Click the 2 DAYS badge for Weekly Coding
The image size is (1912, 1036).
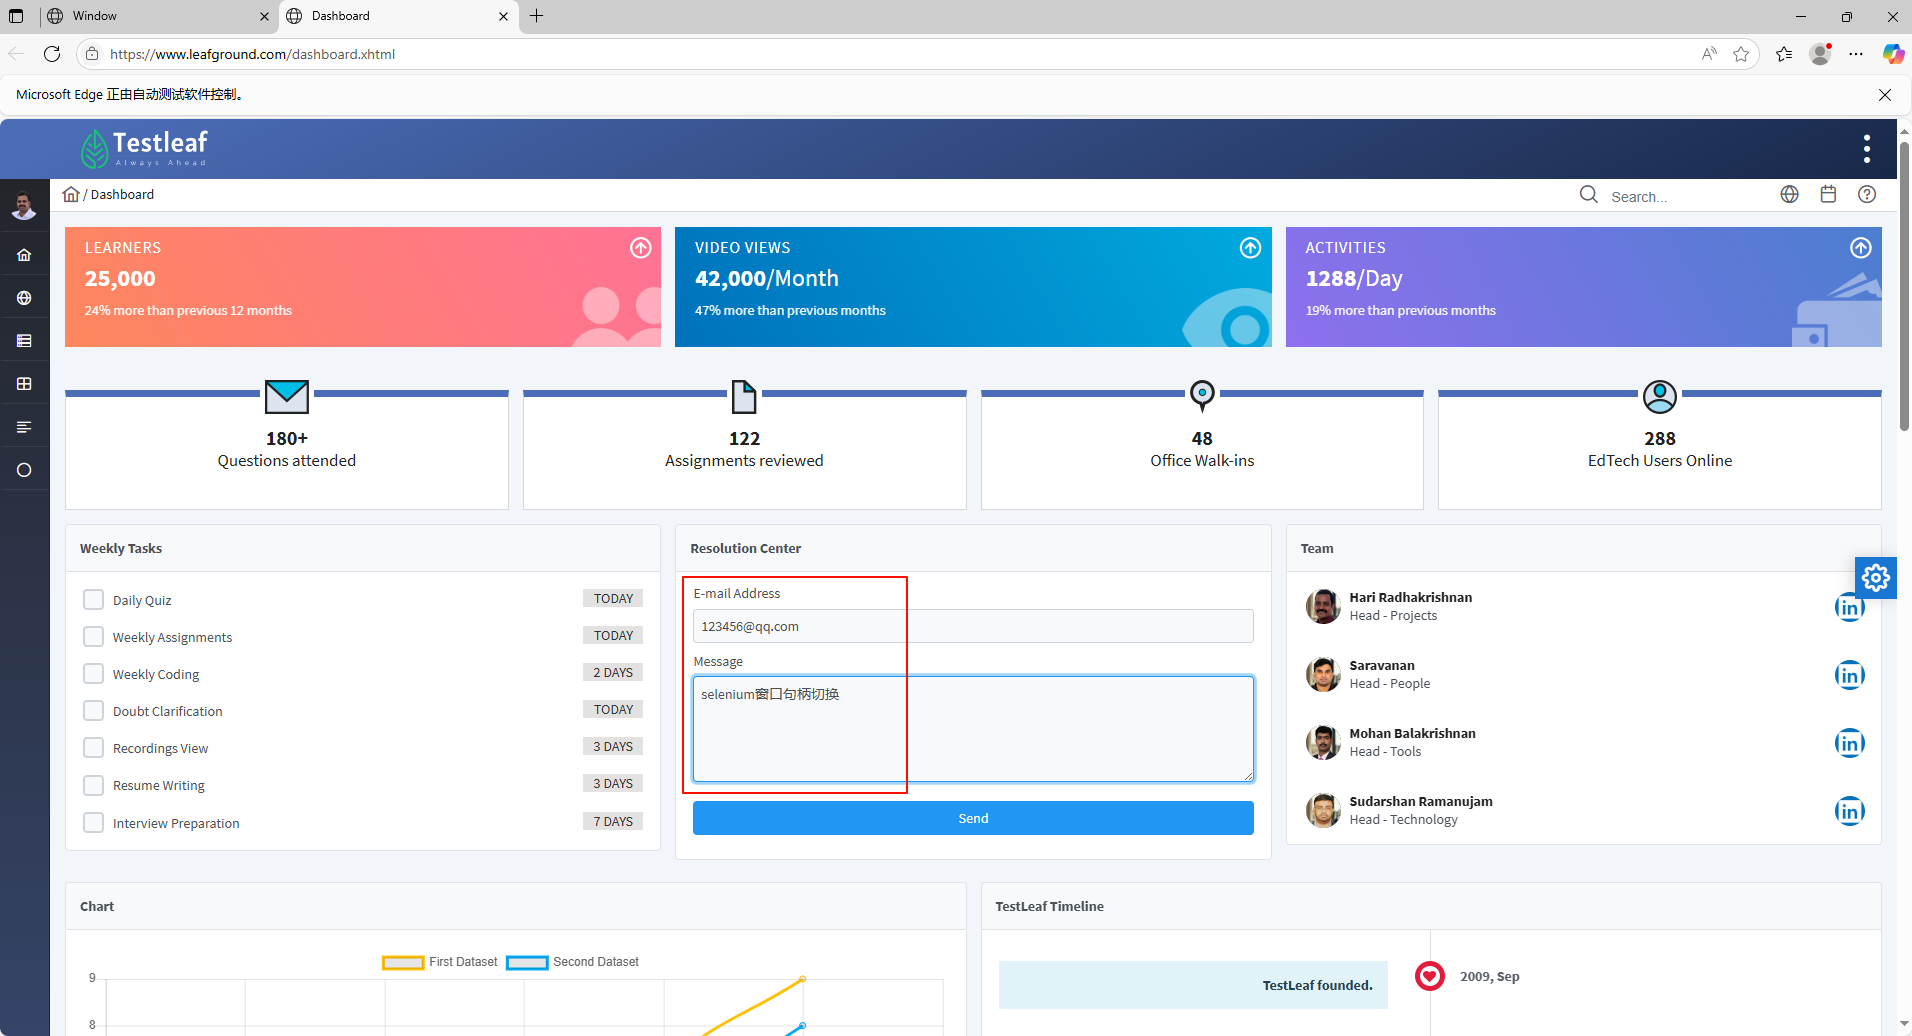[x=612, y=672]
